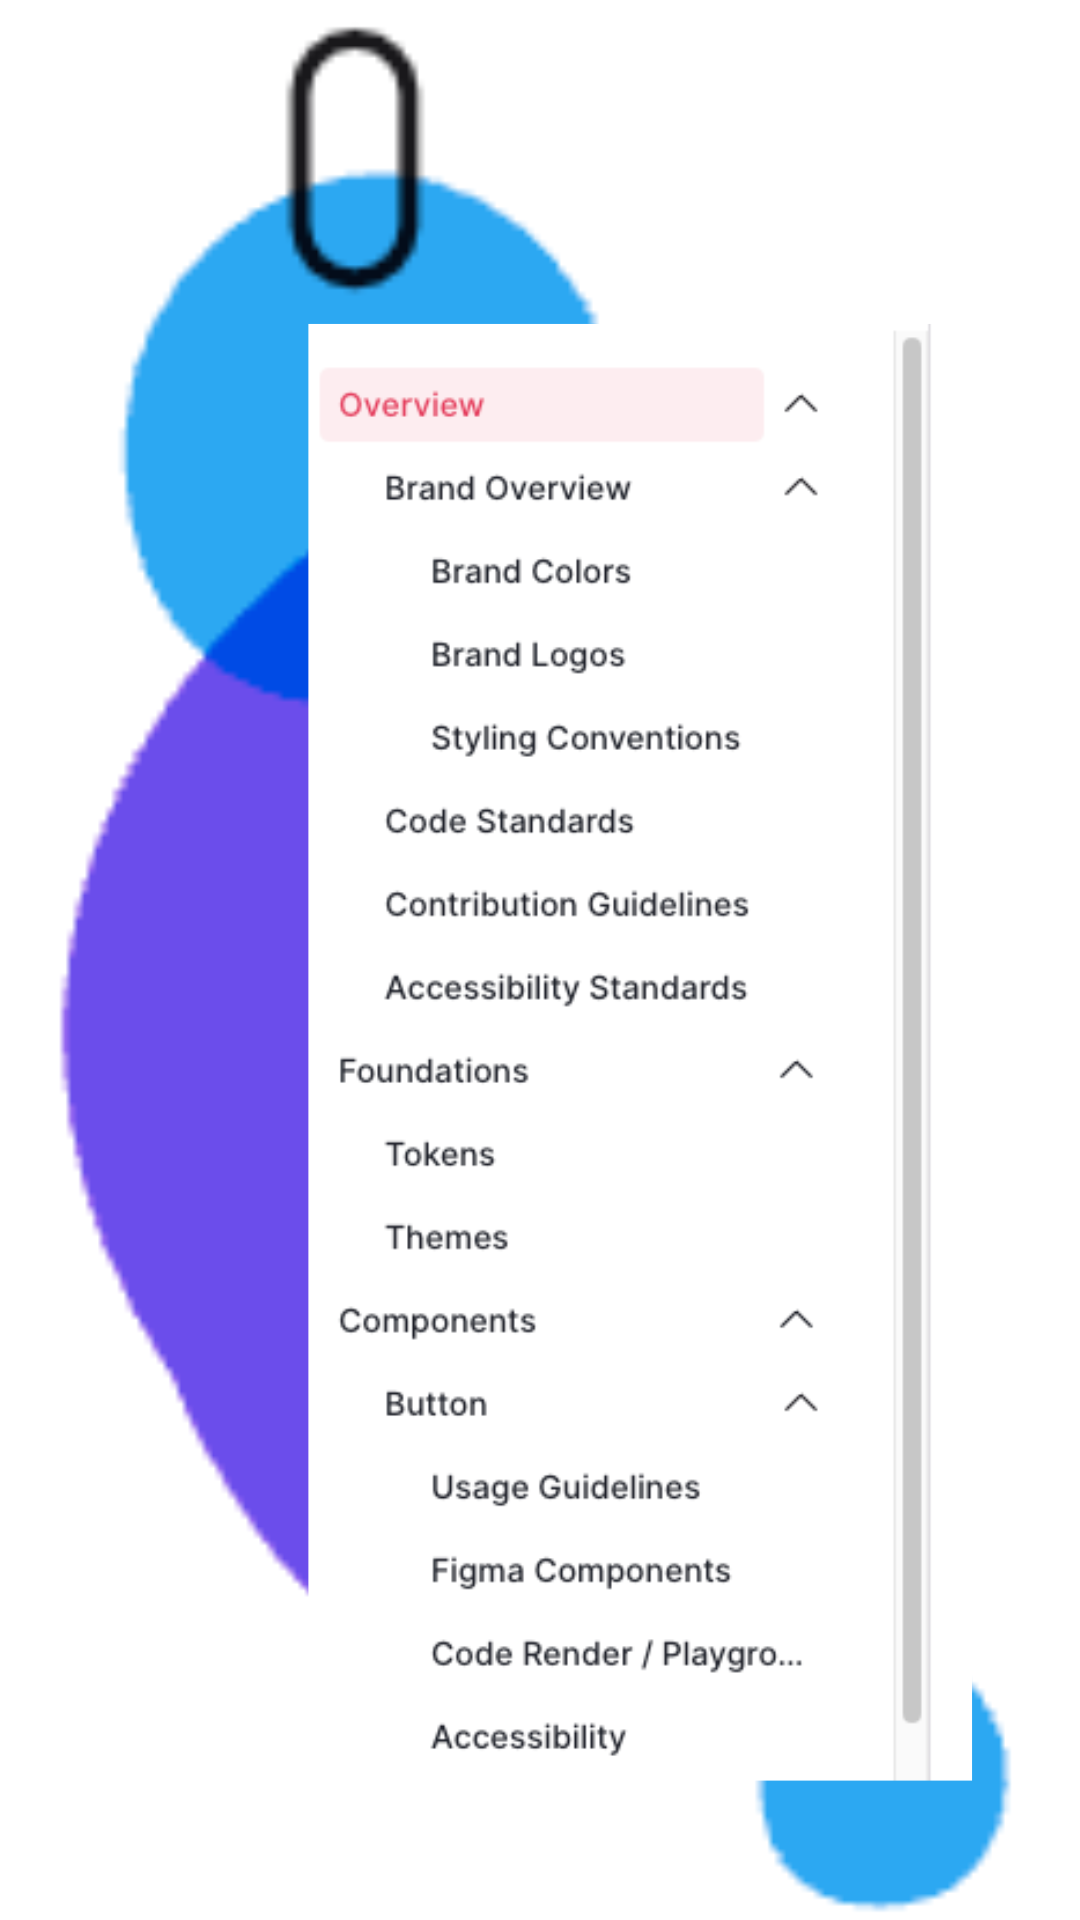Open the Code Standards page
Viewport: 1080px width, 1920px height.
coord(509,821)
